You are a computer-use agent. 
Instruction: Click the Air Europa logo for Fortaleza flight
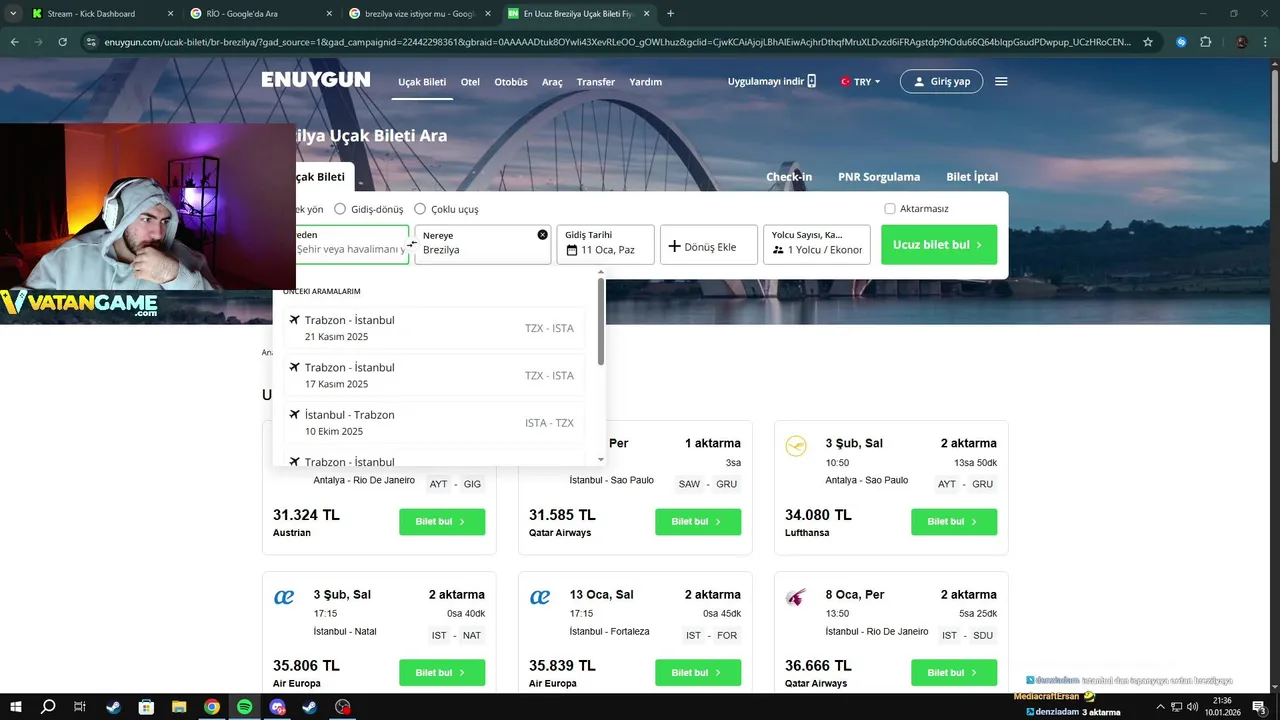click(x=540, y=597)
